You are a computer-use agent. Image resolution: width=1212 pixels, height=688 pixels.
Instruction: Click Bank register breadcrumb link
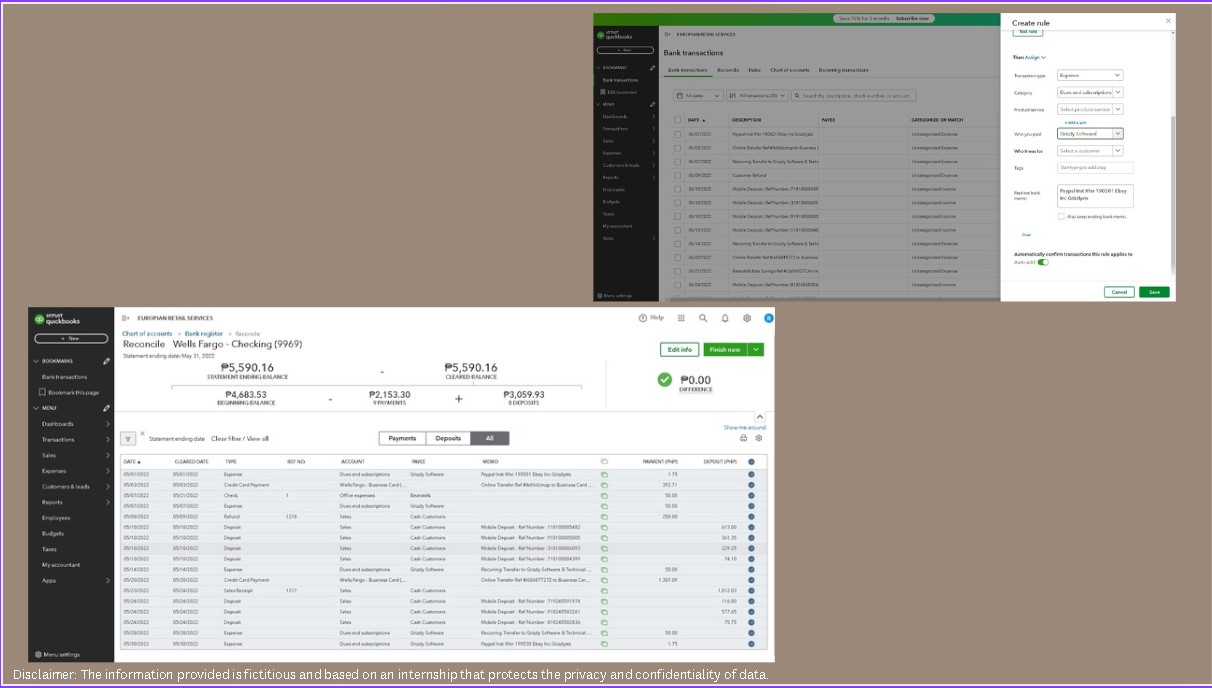[x=204, y=333]
